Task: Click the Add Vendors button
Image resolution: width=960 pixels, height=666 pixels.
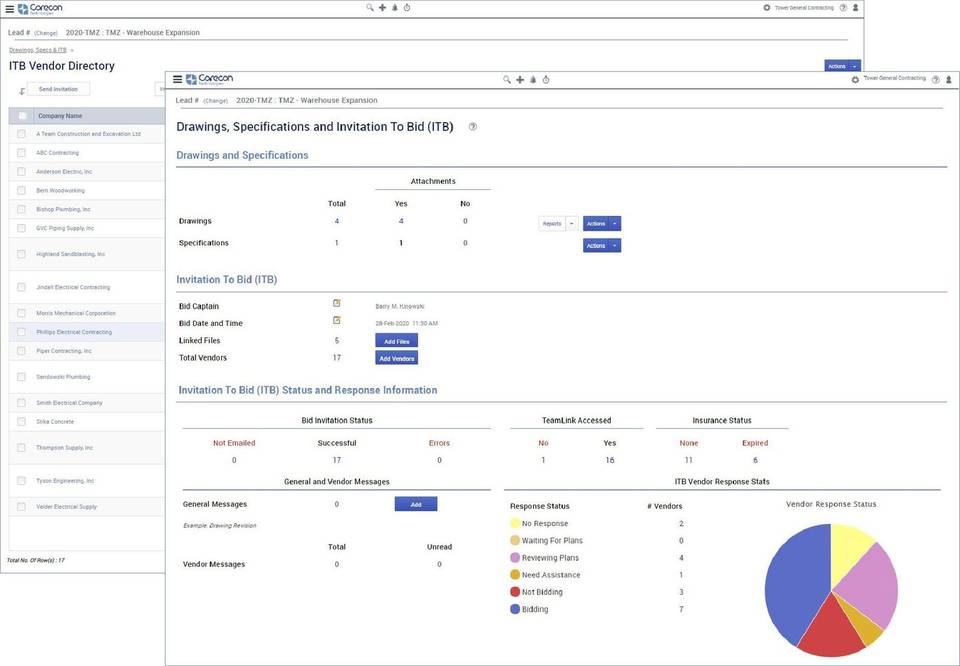Action: tap(396, 358)
